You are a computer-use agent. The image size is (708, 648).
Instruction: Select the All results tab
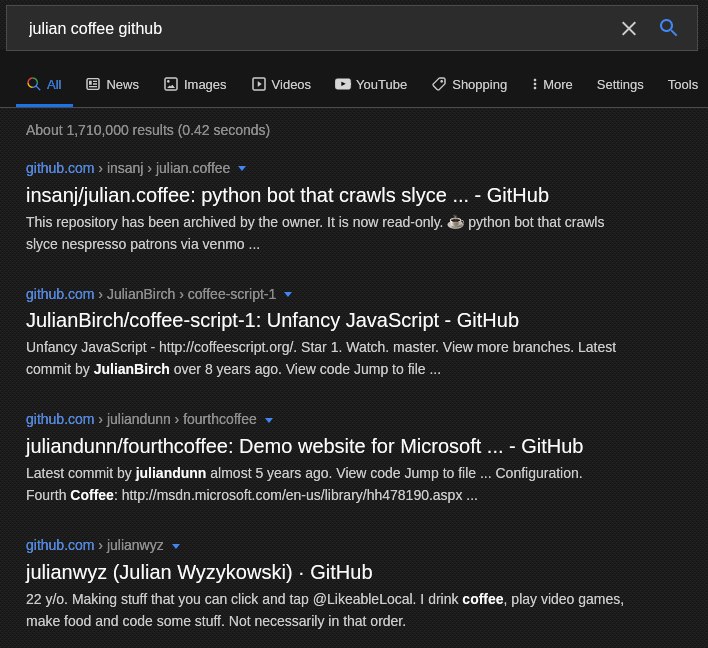44,84
